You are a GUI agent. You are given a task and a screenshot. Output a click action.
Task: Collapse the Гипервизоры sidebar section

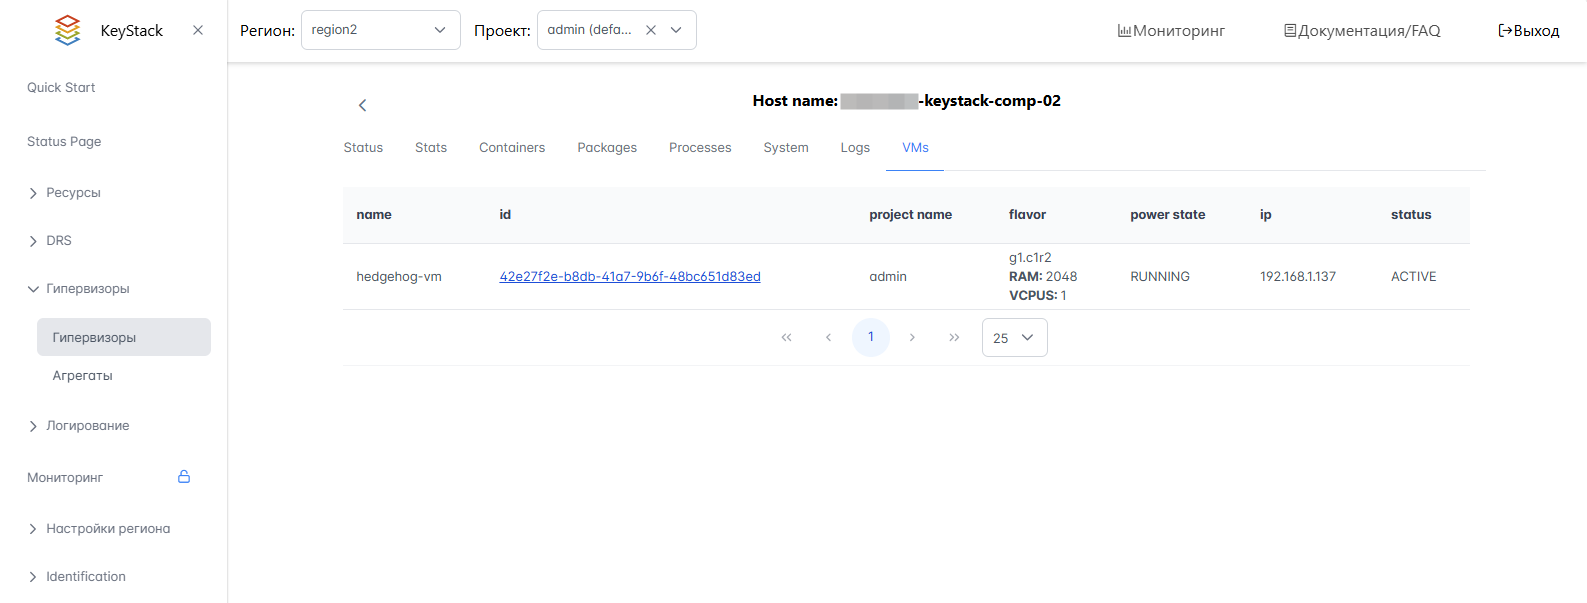[x=87, y=289]
